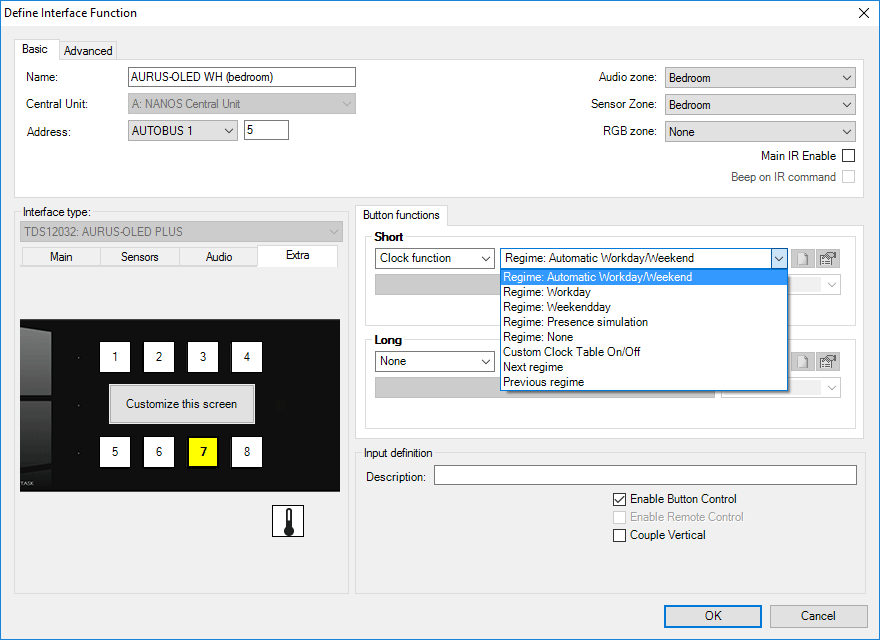
Task: Click the Description input field
Action: [645, 475]
